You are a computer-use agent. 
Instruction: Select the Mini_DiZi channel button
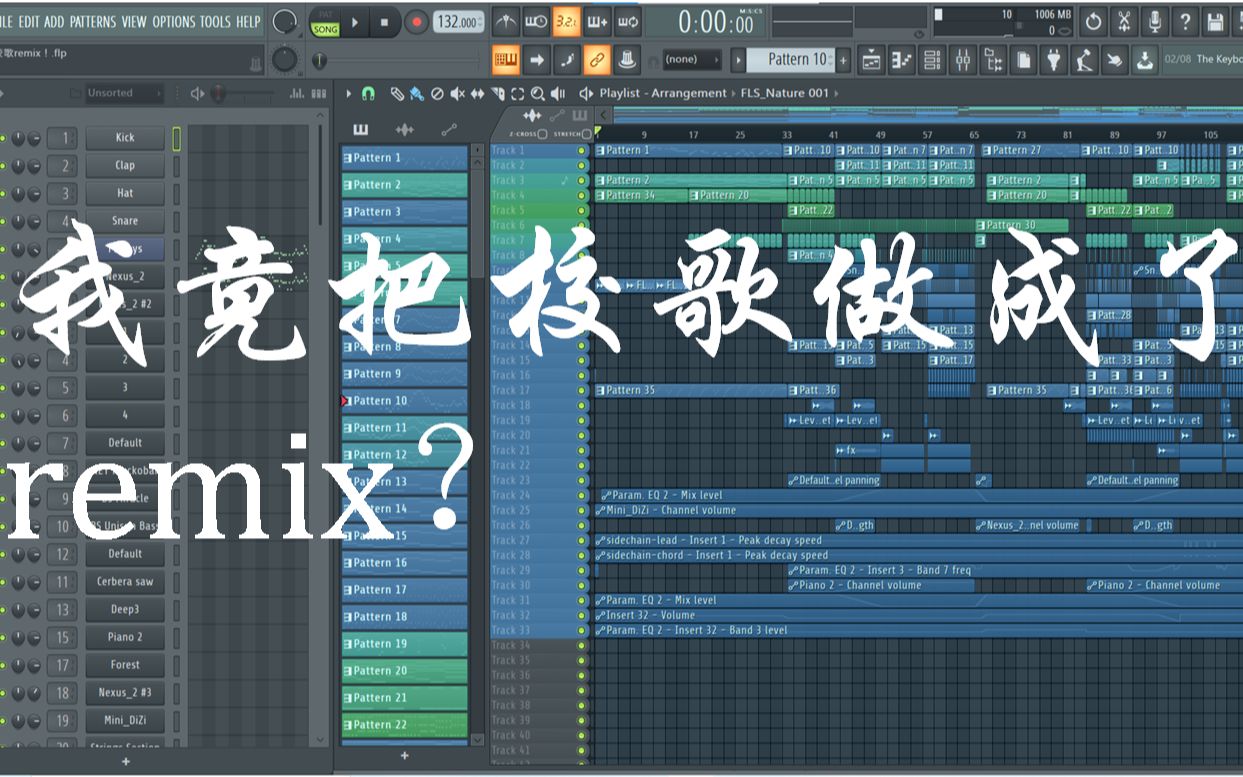pyautogui.click(x=125, y=720)
